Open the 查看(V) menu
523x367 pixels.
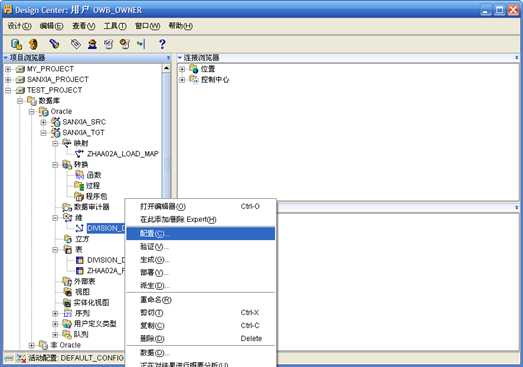coord(84,26)
